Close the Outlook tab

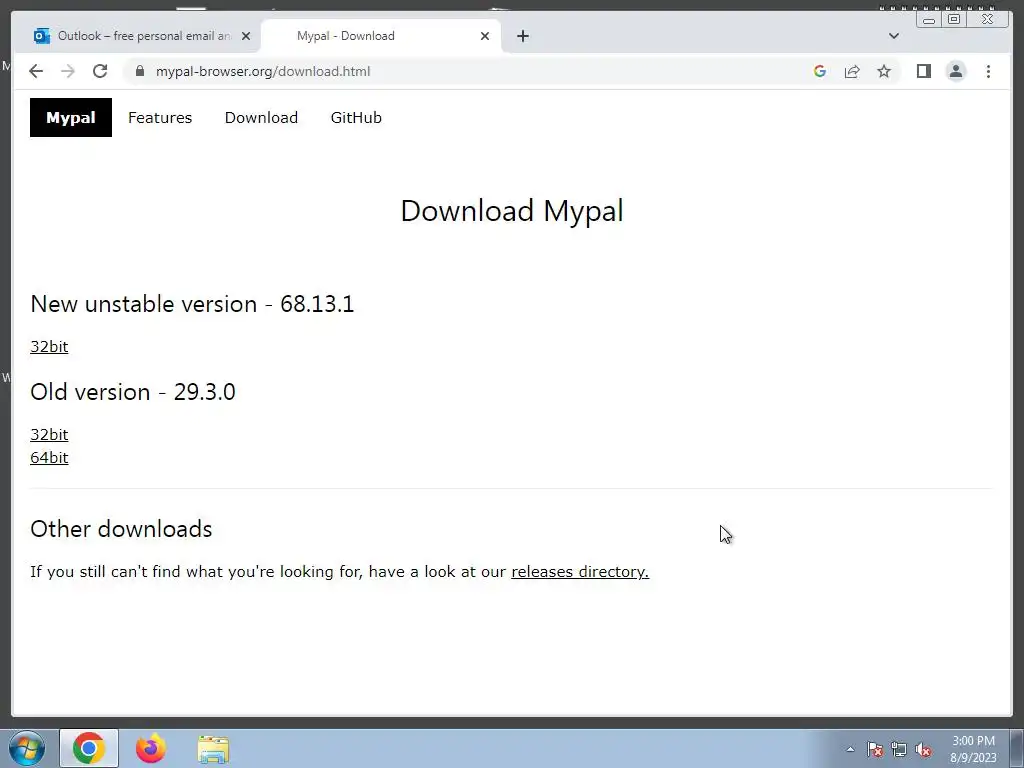click(x=246, y=36)
